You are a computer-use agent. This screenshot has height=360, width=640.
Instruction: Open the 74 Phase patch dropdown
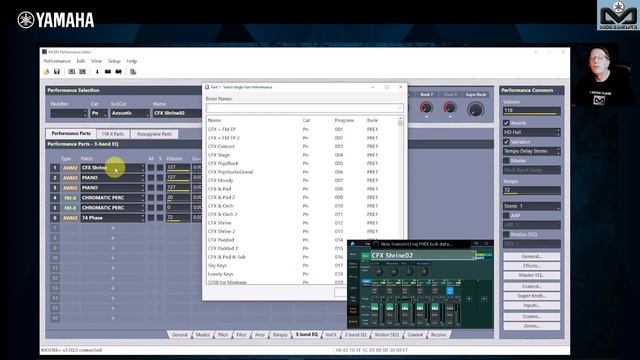tap(113, 218)
